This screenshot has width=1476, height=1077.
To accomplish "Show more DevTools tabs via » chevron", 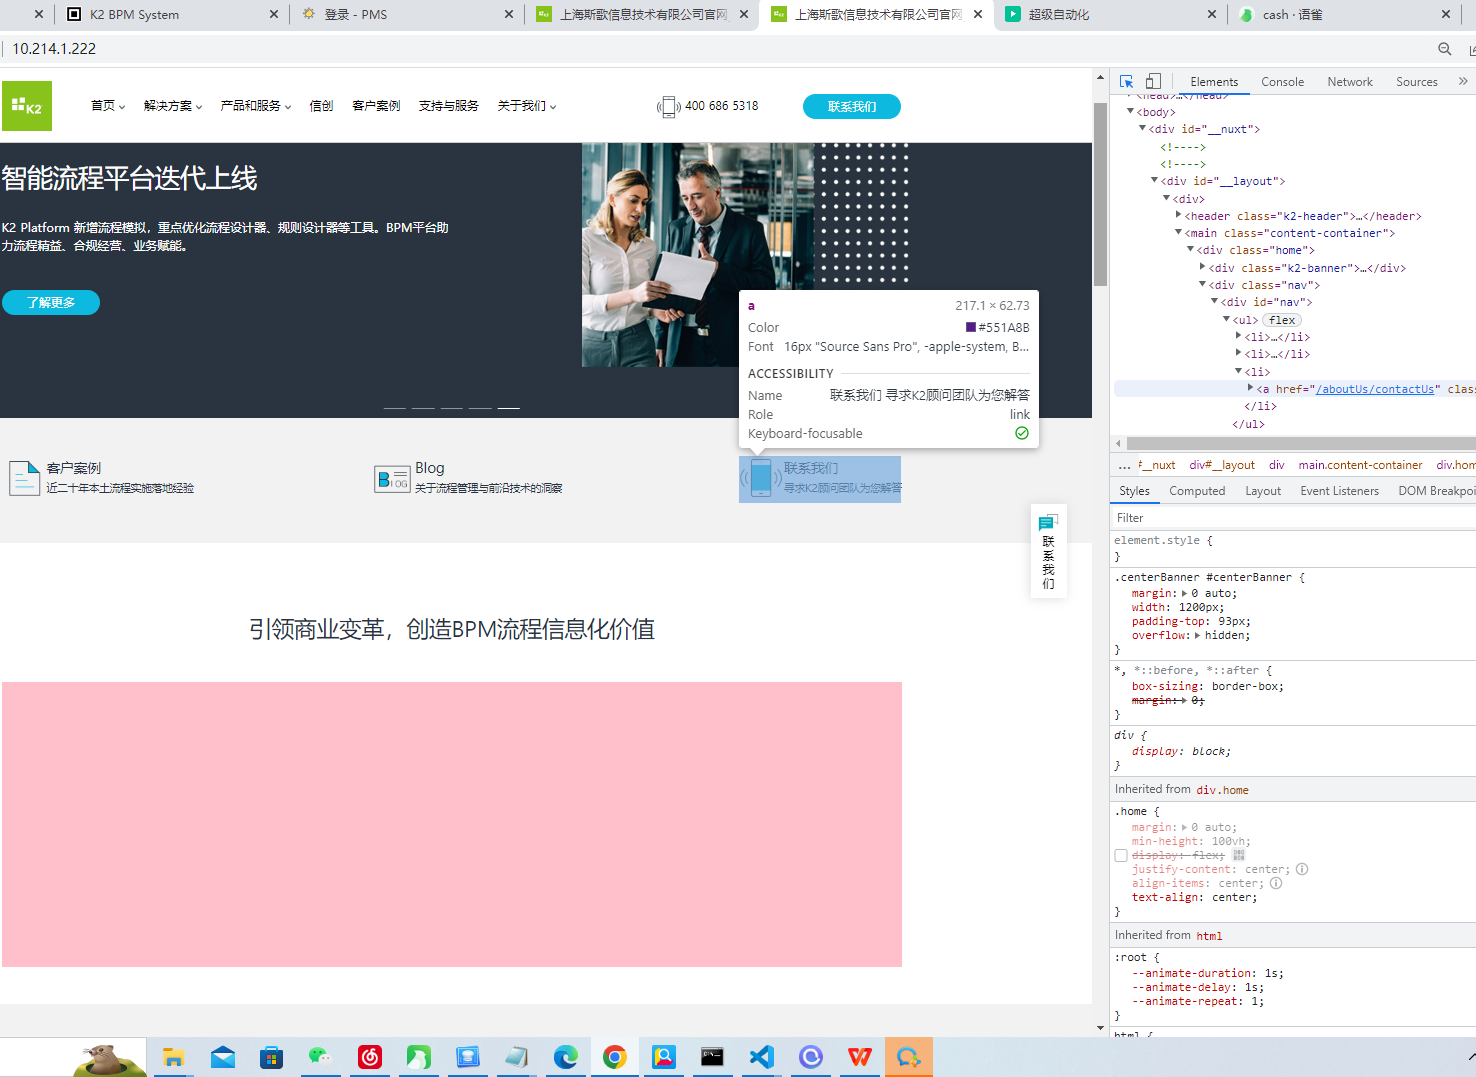I will 1463,81.
